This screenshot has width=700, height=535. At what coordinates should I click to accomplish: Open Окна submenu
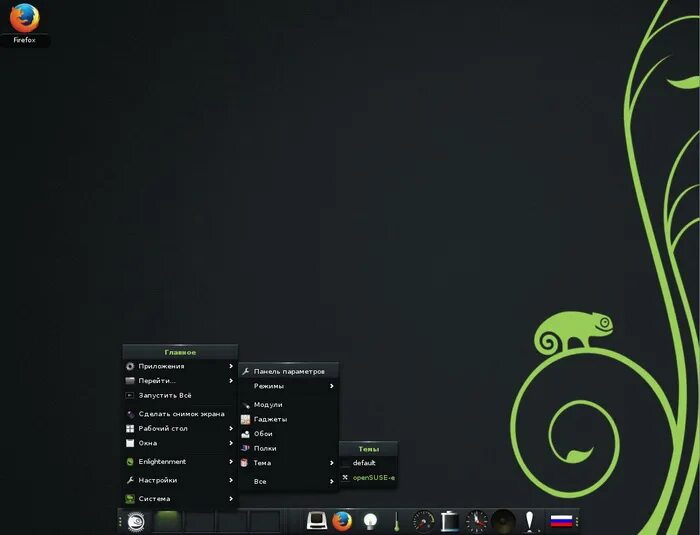point(180,443)
